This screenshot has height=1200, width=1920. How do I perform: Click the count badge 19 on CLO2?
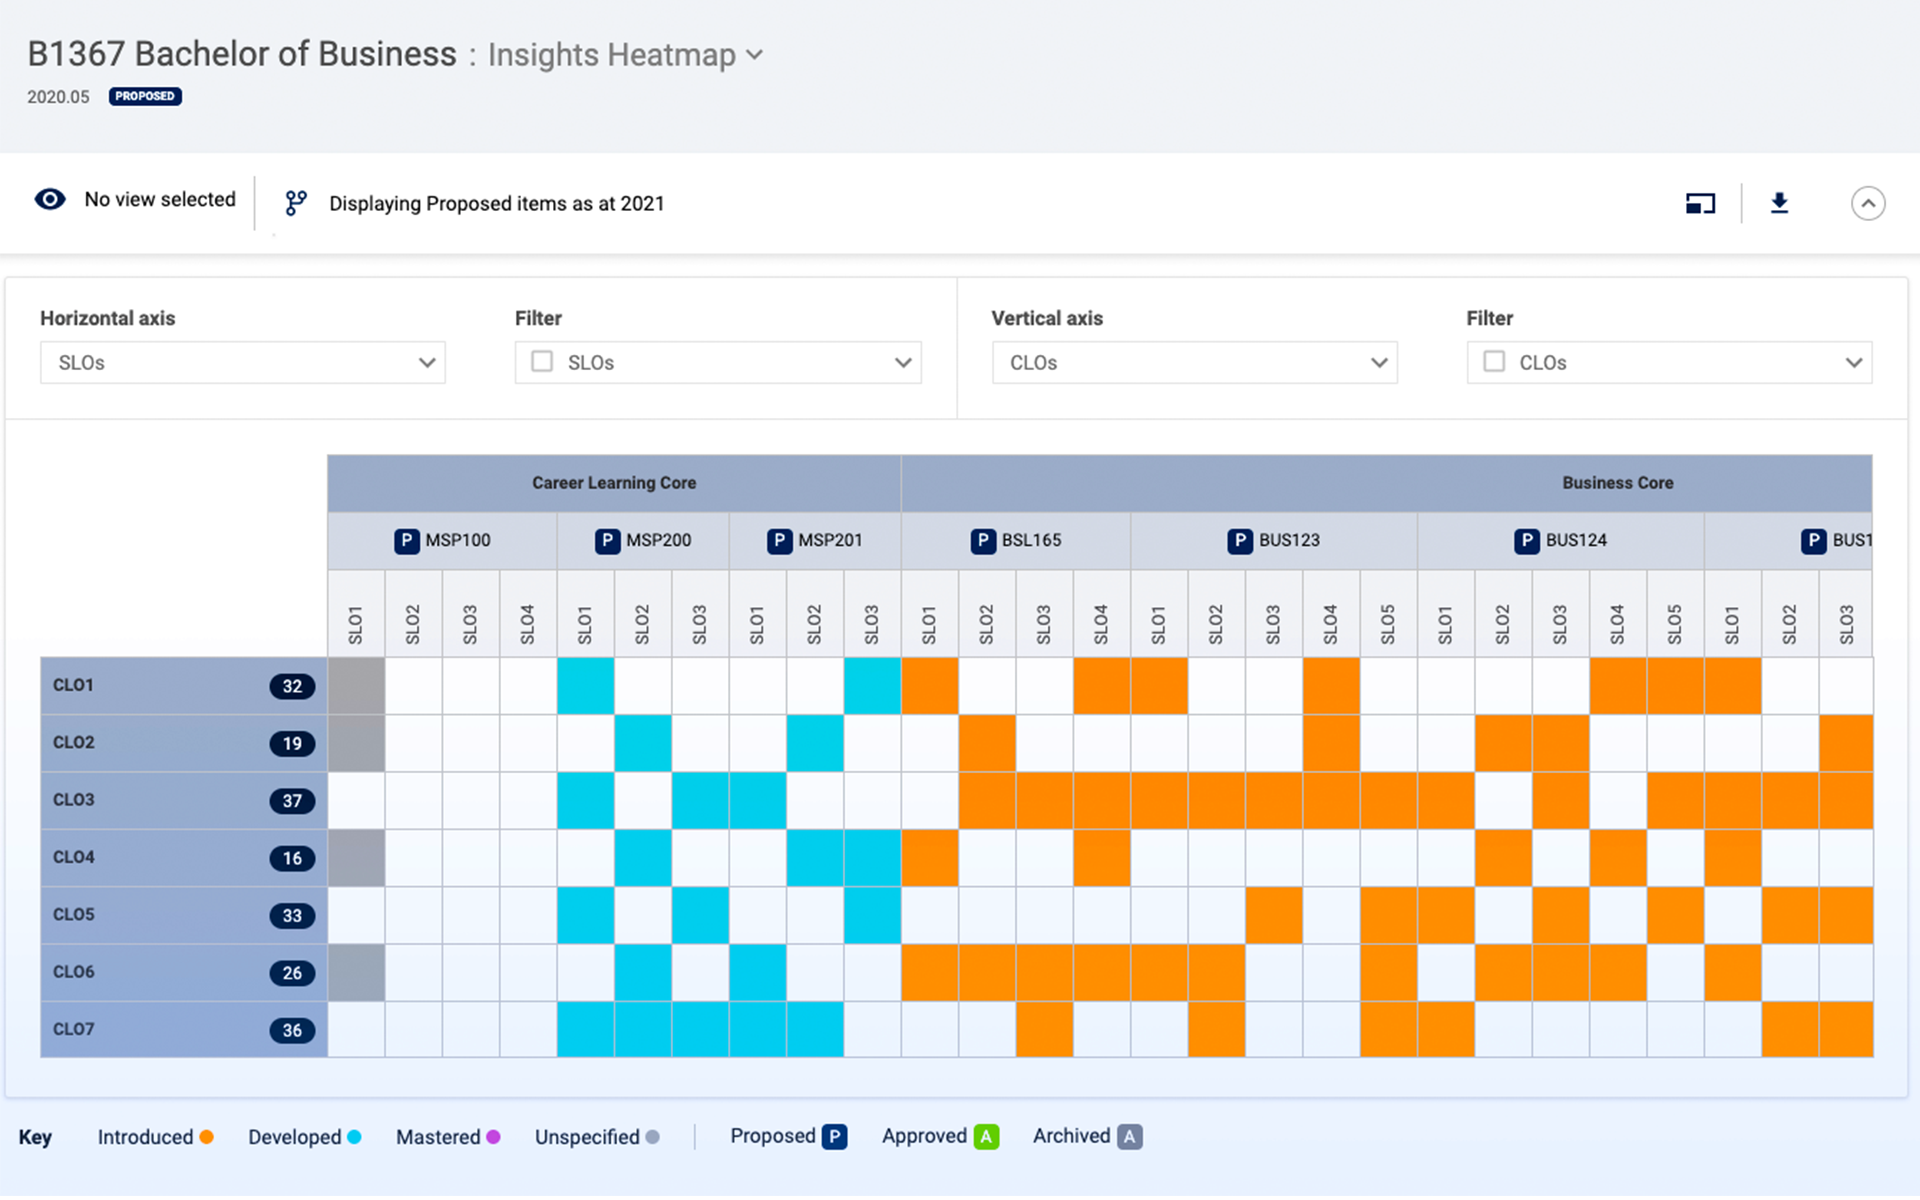click(x=292, y=743)
